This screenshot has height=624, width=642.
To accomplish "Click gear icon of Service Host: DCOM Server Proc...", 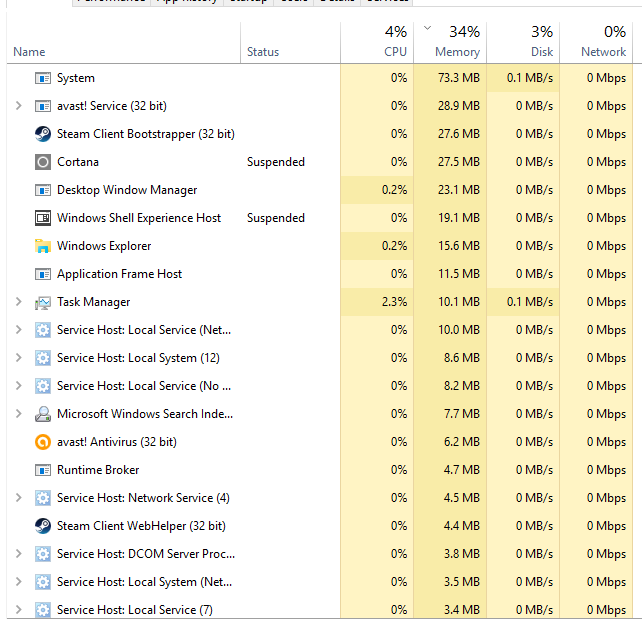I will click(43, 554).
